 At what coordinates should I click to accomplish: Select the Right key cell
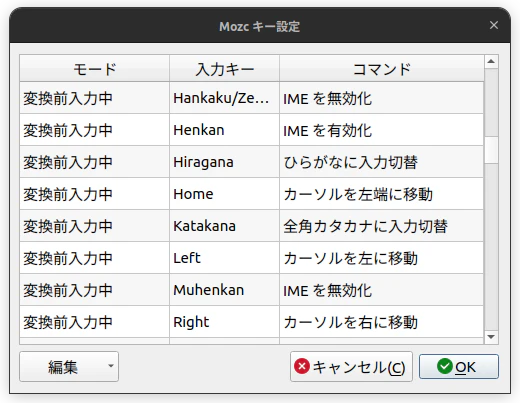224,322
